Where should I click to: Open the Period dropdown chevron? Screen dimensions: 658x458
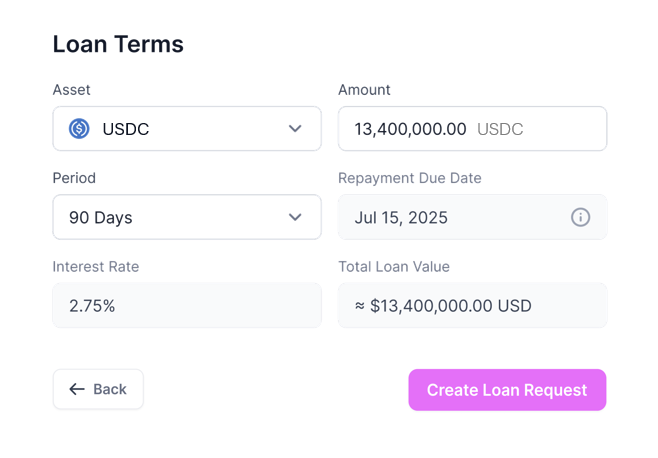pos(295,217)
